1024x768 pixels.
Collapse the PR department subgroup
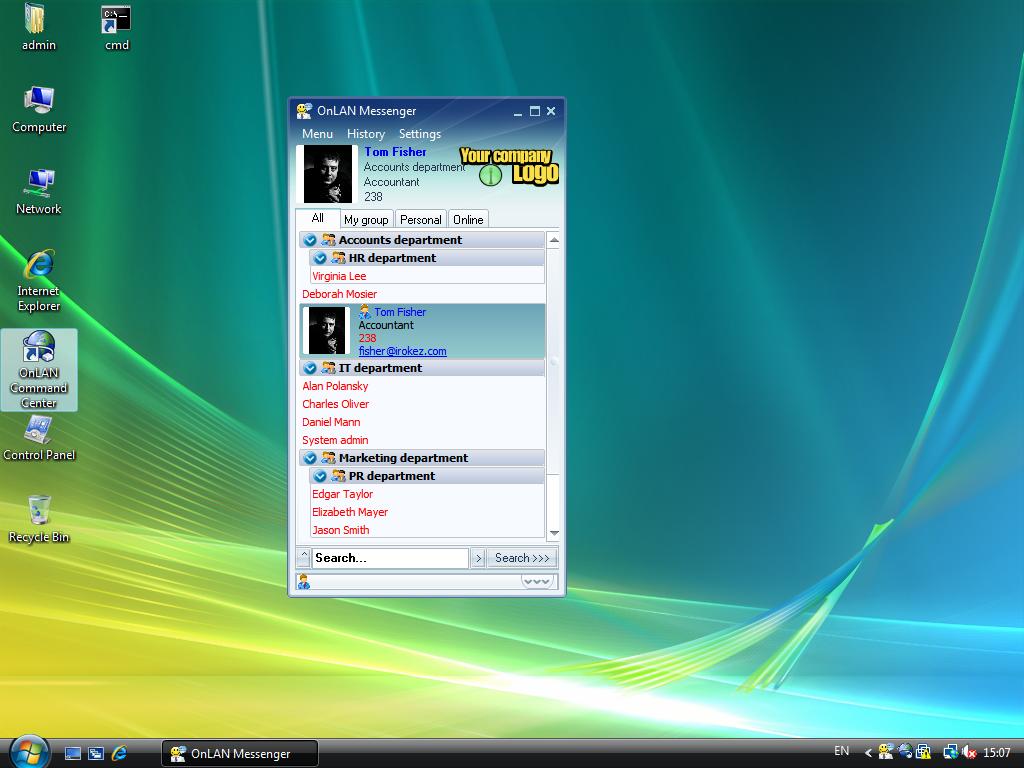tap(320, 476)
